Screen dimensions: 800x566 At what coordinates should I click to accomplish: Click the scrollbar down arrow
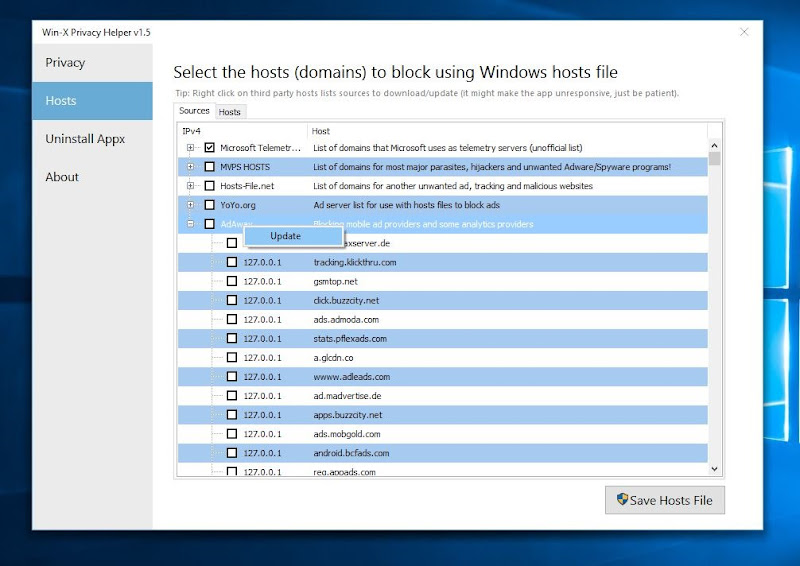(x=714, y=469)
